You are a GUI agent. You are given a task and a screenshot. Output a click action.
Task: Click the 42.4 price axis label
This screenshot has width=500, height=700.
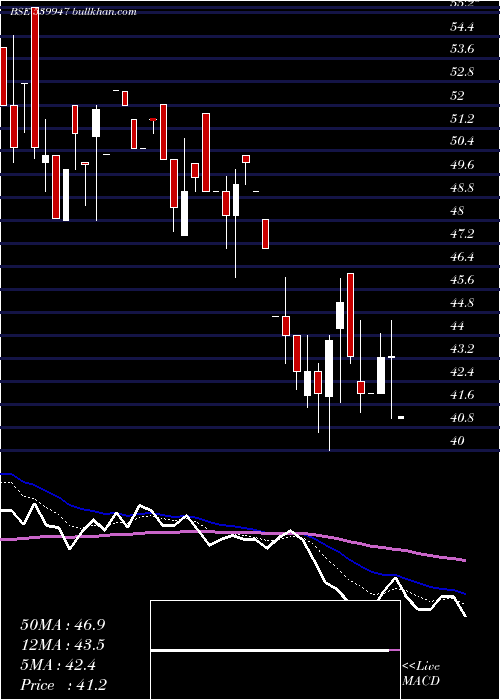pyautogui.click(x=462, y=372)
